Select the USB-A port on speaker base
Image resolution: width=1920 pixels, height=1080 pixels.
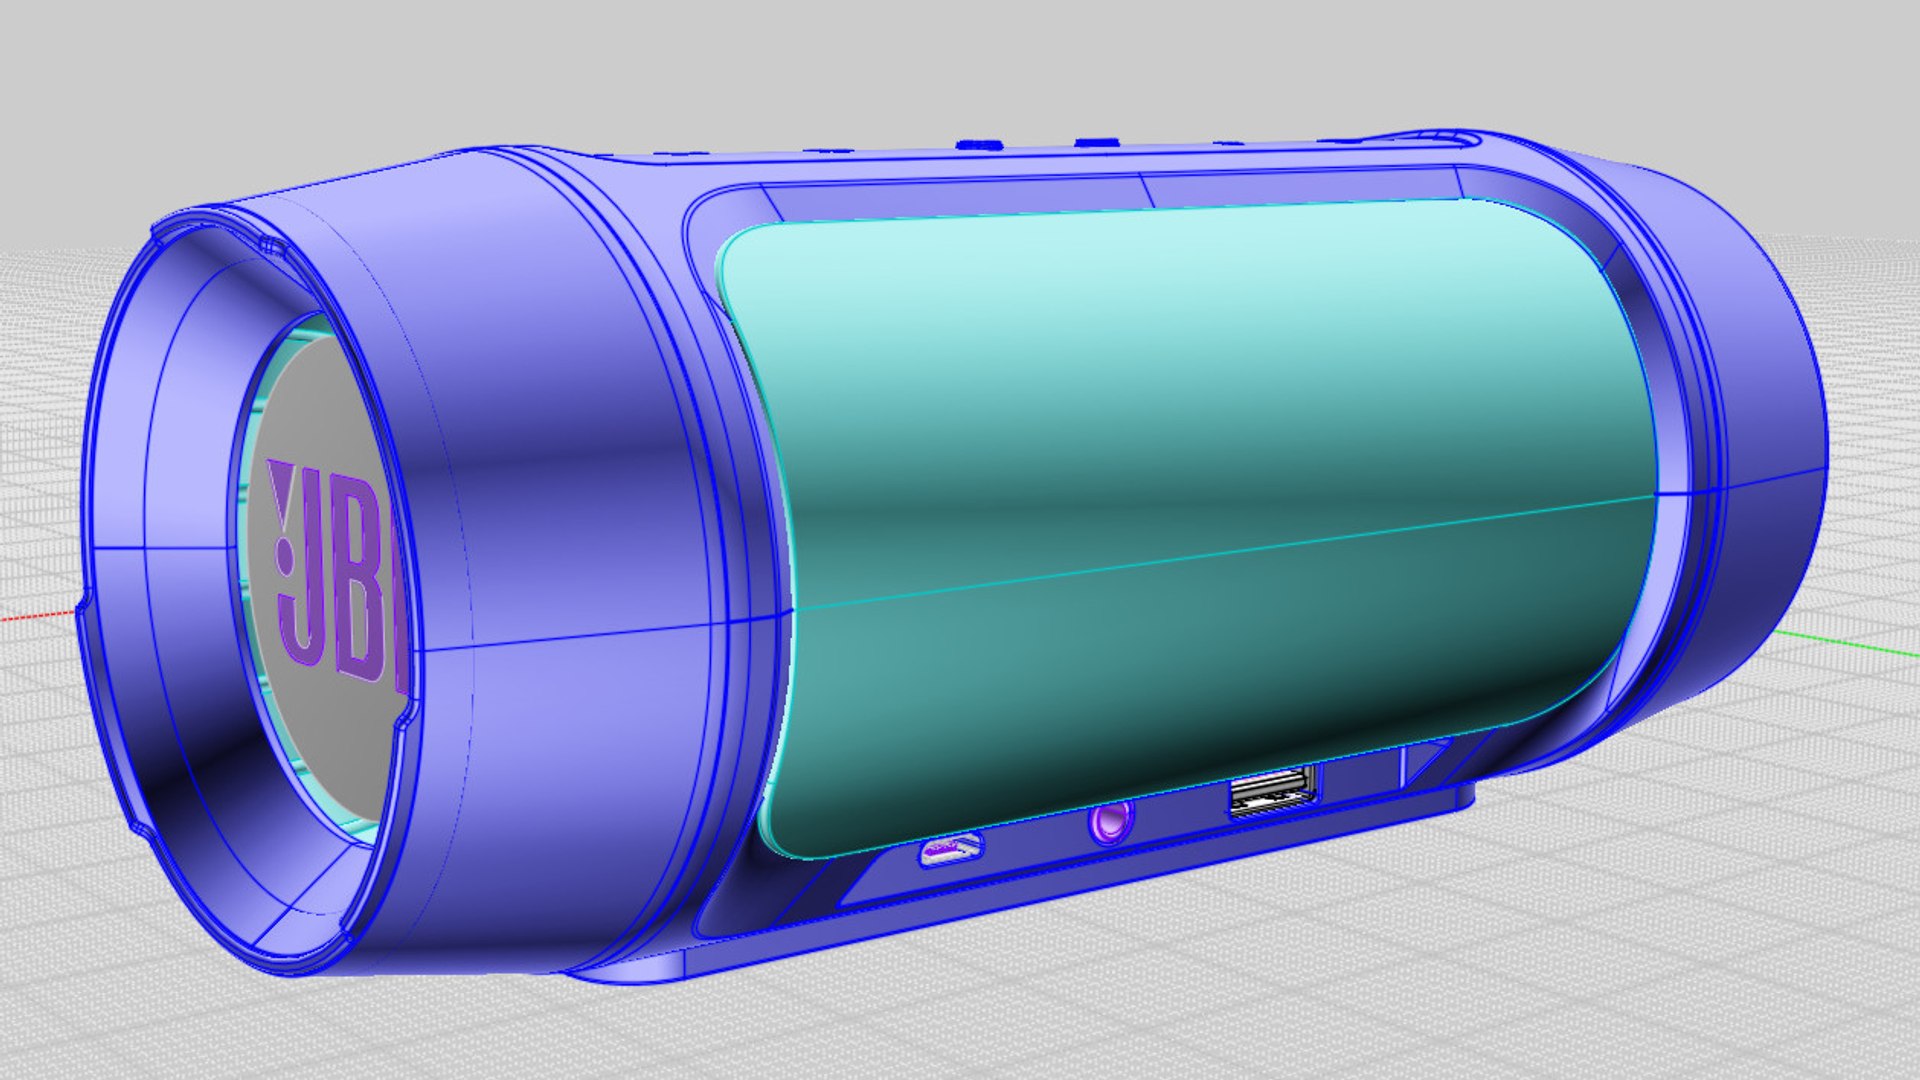click(x=1273, y=790)
